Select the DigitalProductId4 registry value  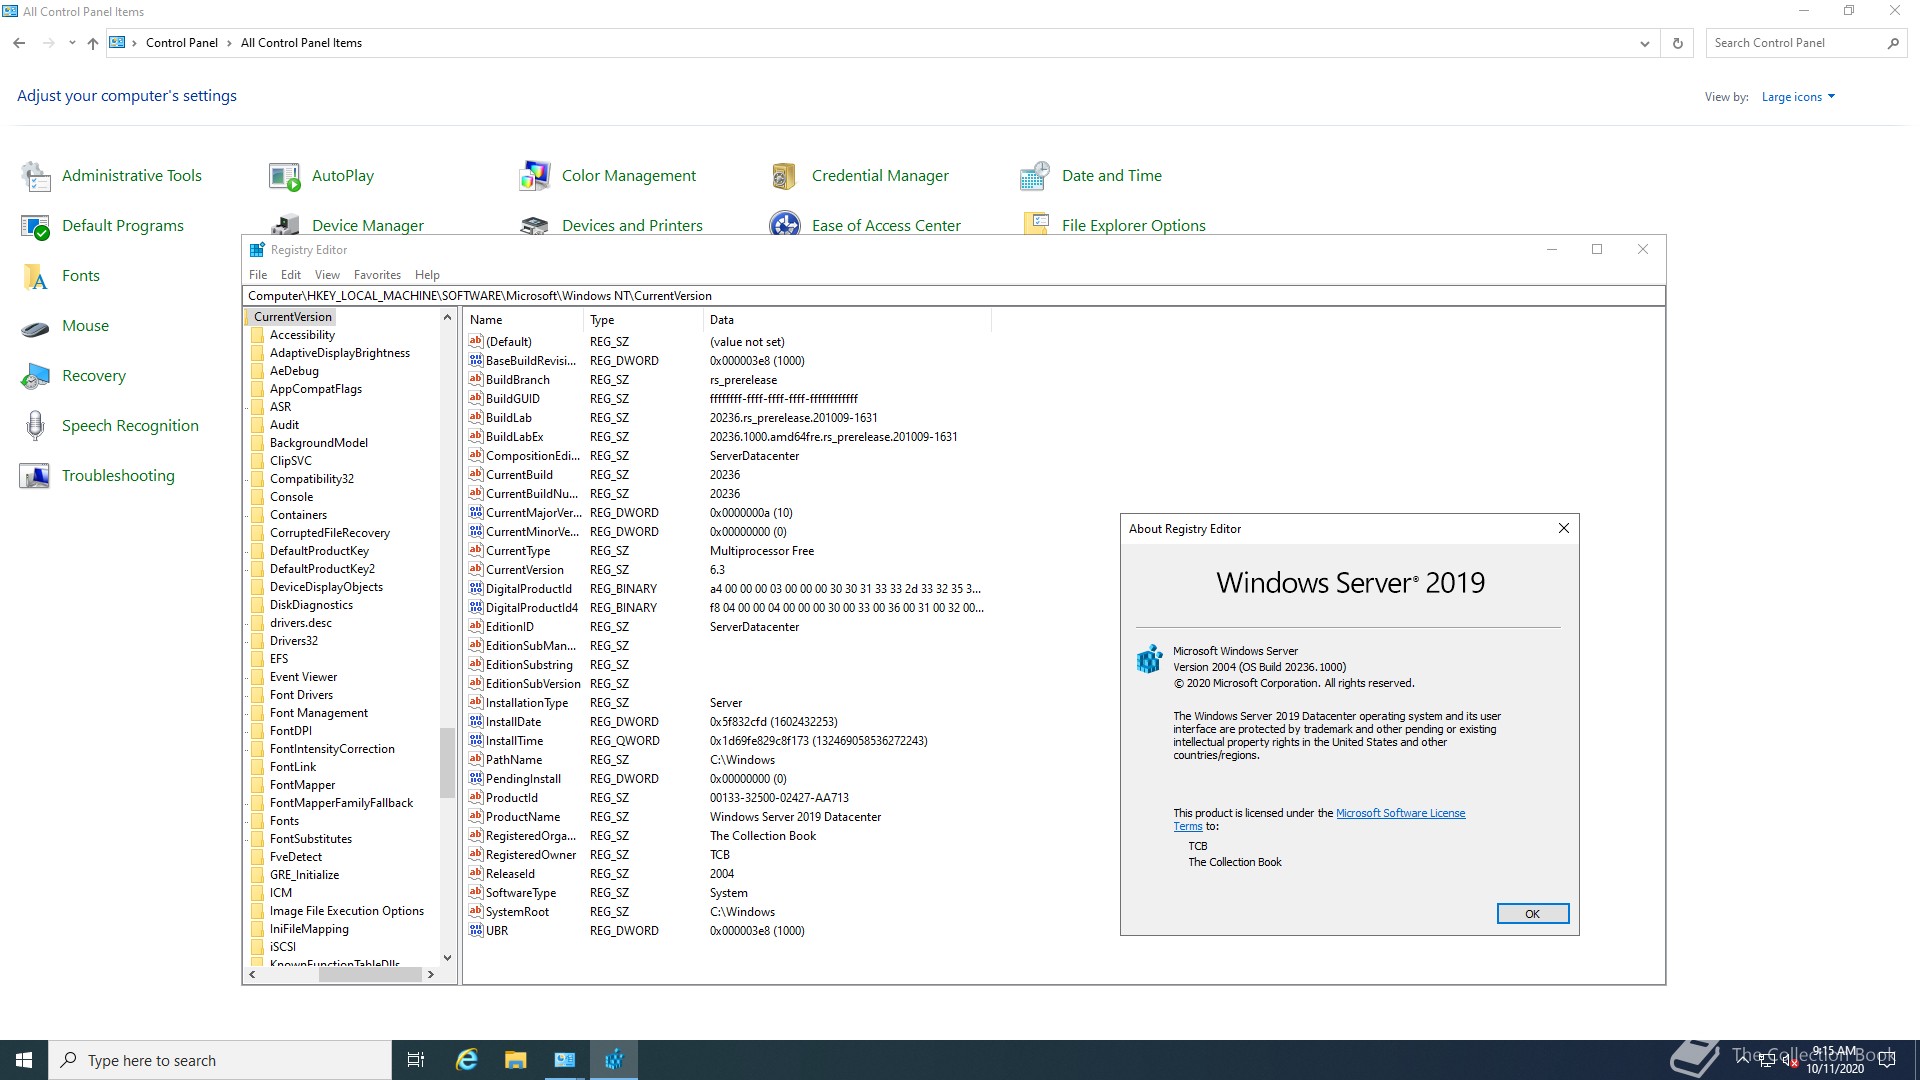coord(531,608)
